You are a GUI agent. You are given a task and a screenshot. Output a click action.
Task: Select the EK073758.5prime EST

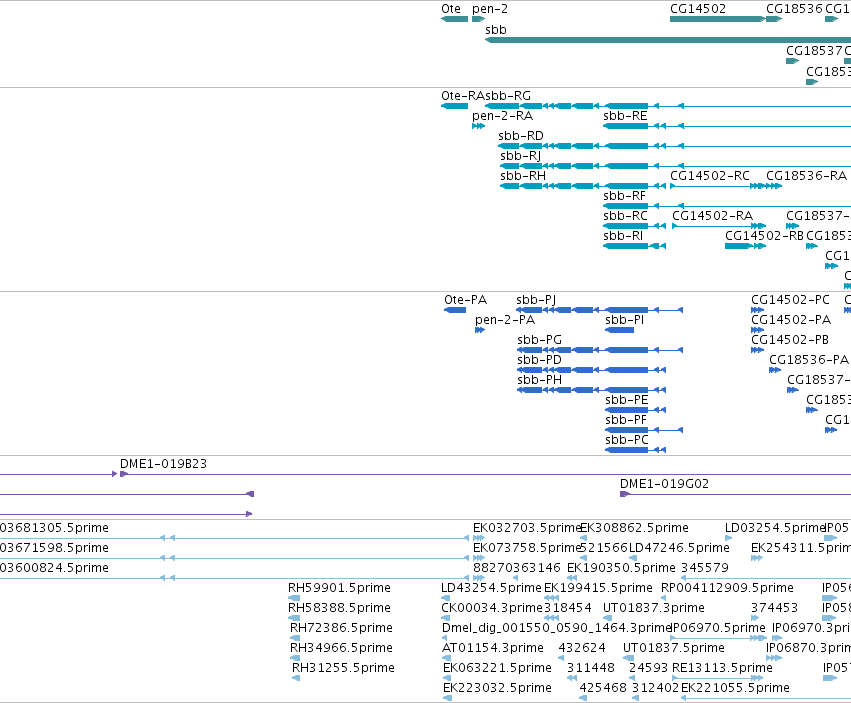(x=479, y=558)
